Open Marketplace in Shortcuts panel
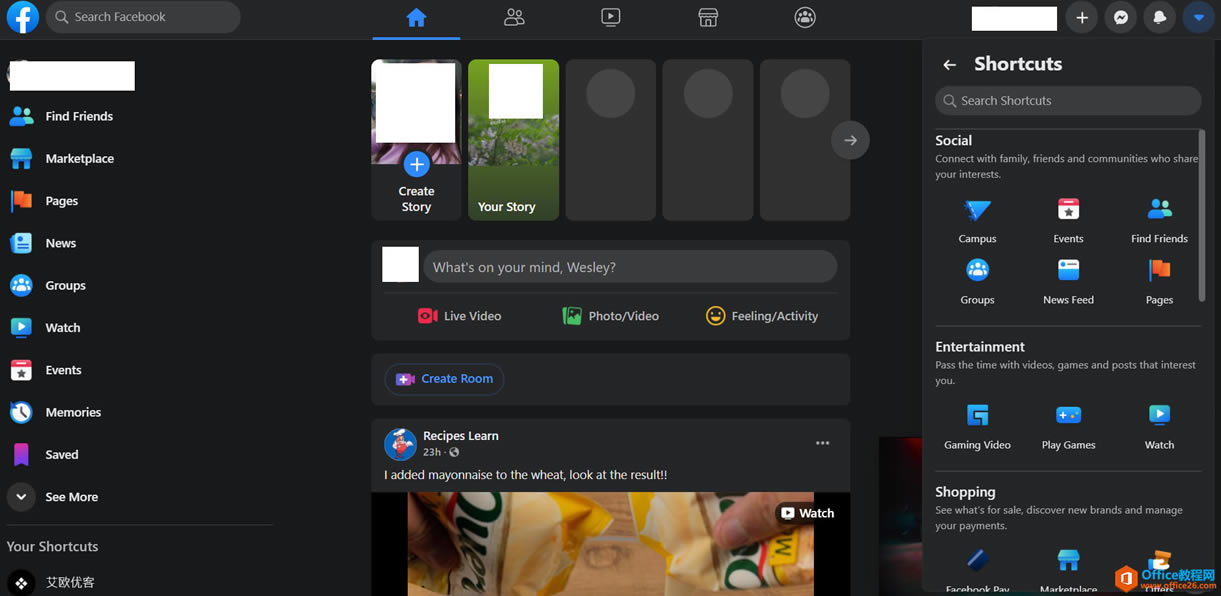 [1068, 569]
